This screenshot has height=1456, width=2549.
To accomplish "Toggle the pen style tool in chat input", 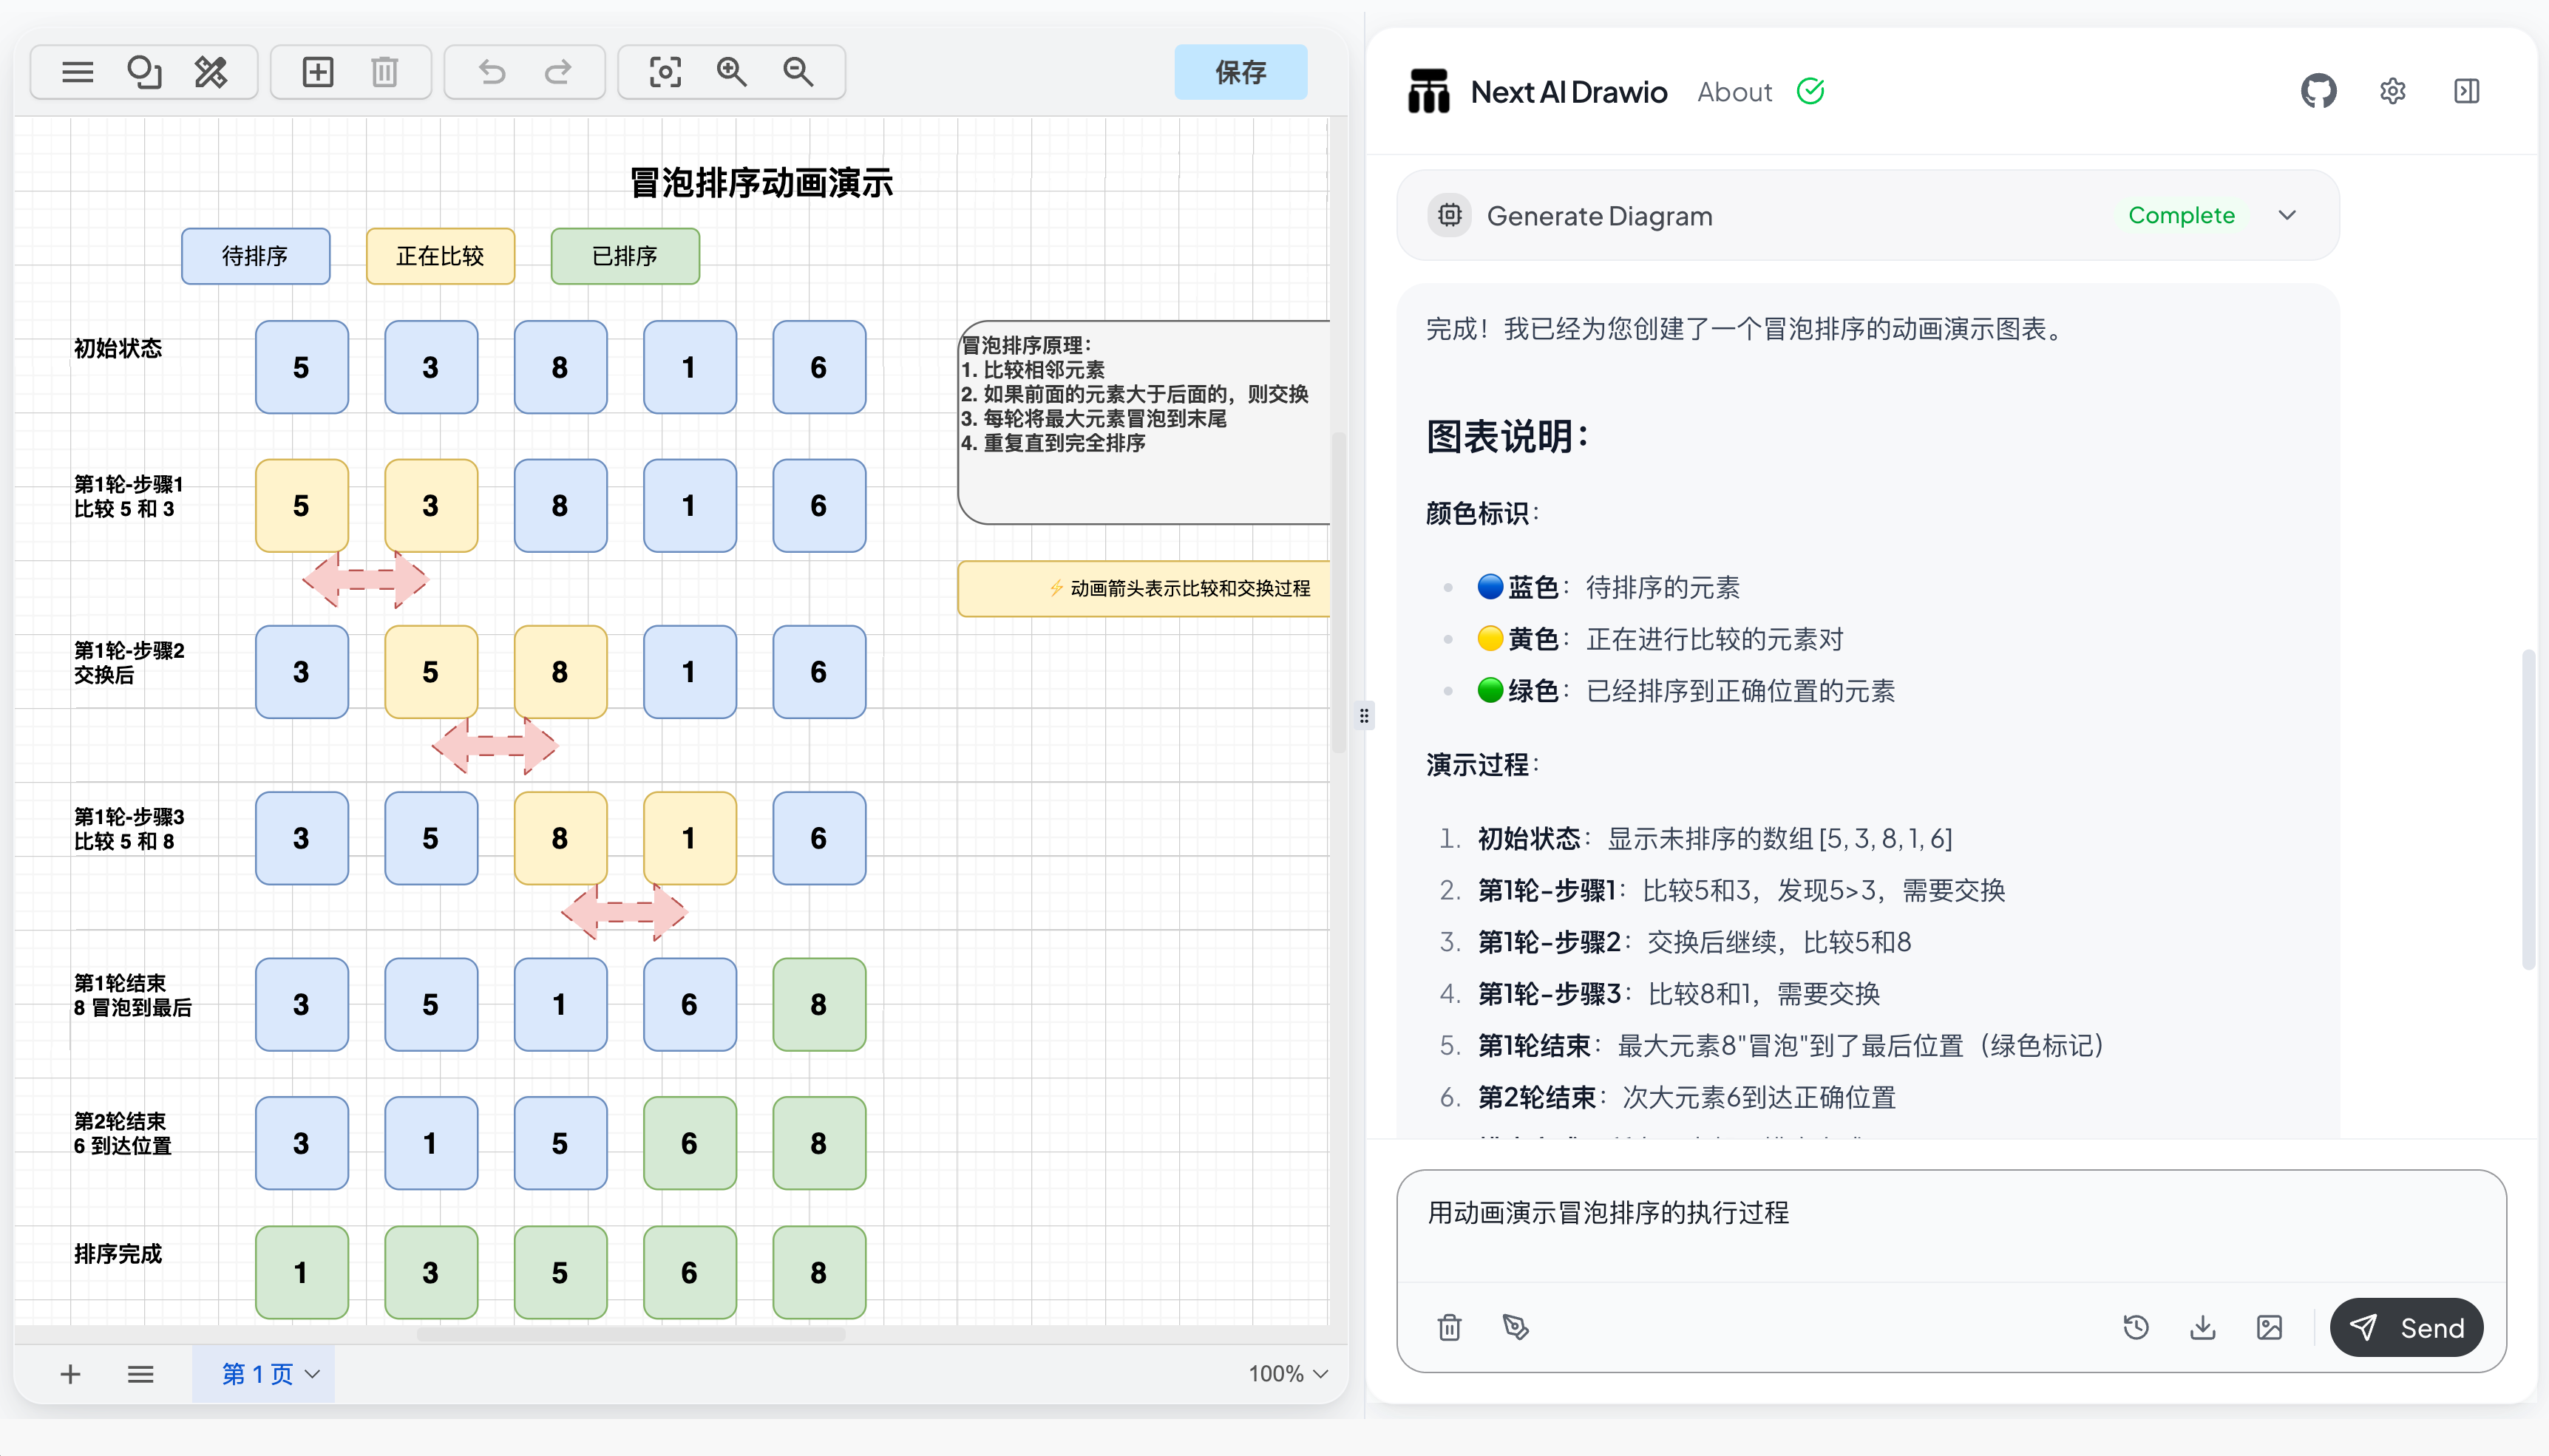I will (x=1515, y=1327).
